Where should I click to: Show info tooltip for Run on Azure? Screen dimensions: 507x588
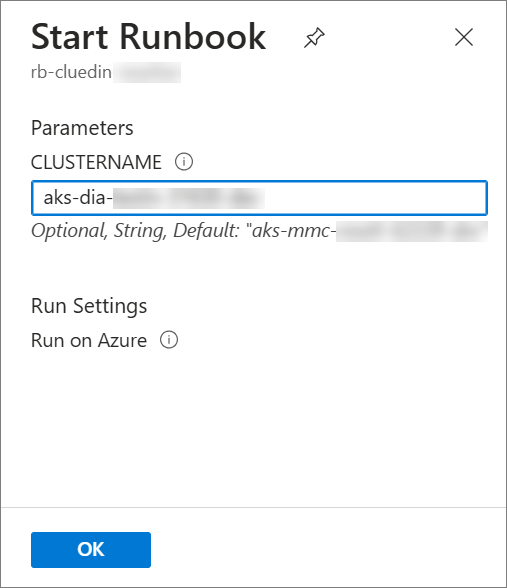(169, 340)
